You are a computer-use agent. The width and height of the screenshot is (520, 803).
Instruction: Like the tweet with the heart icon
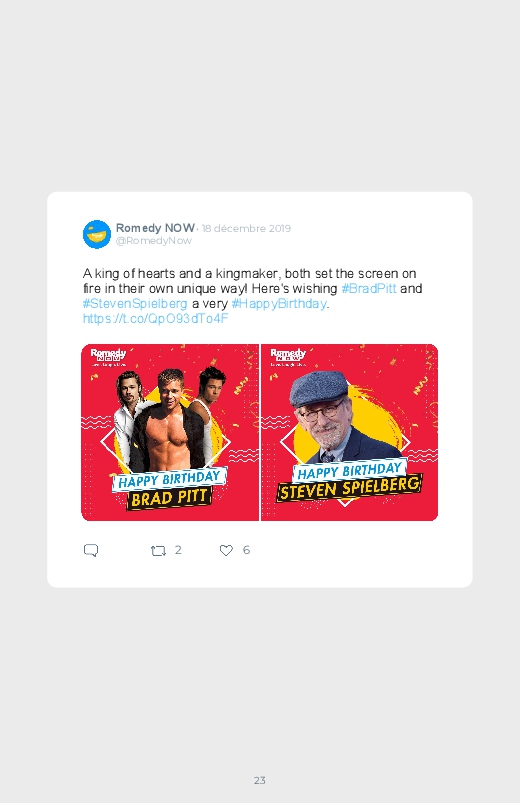pyautogui.click(x=226, y=550)
